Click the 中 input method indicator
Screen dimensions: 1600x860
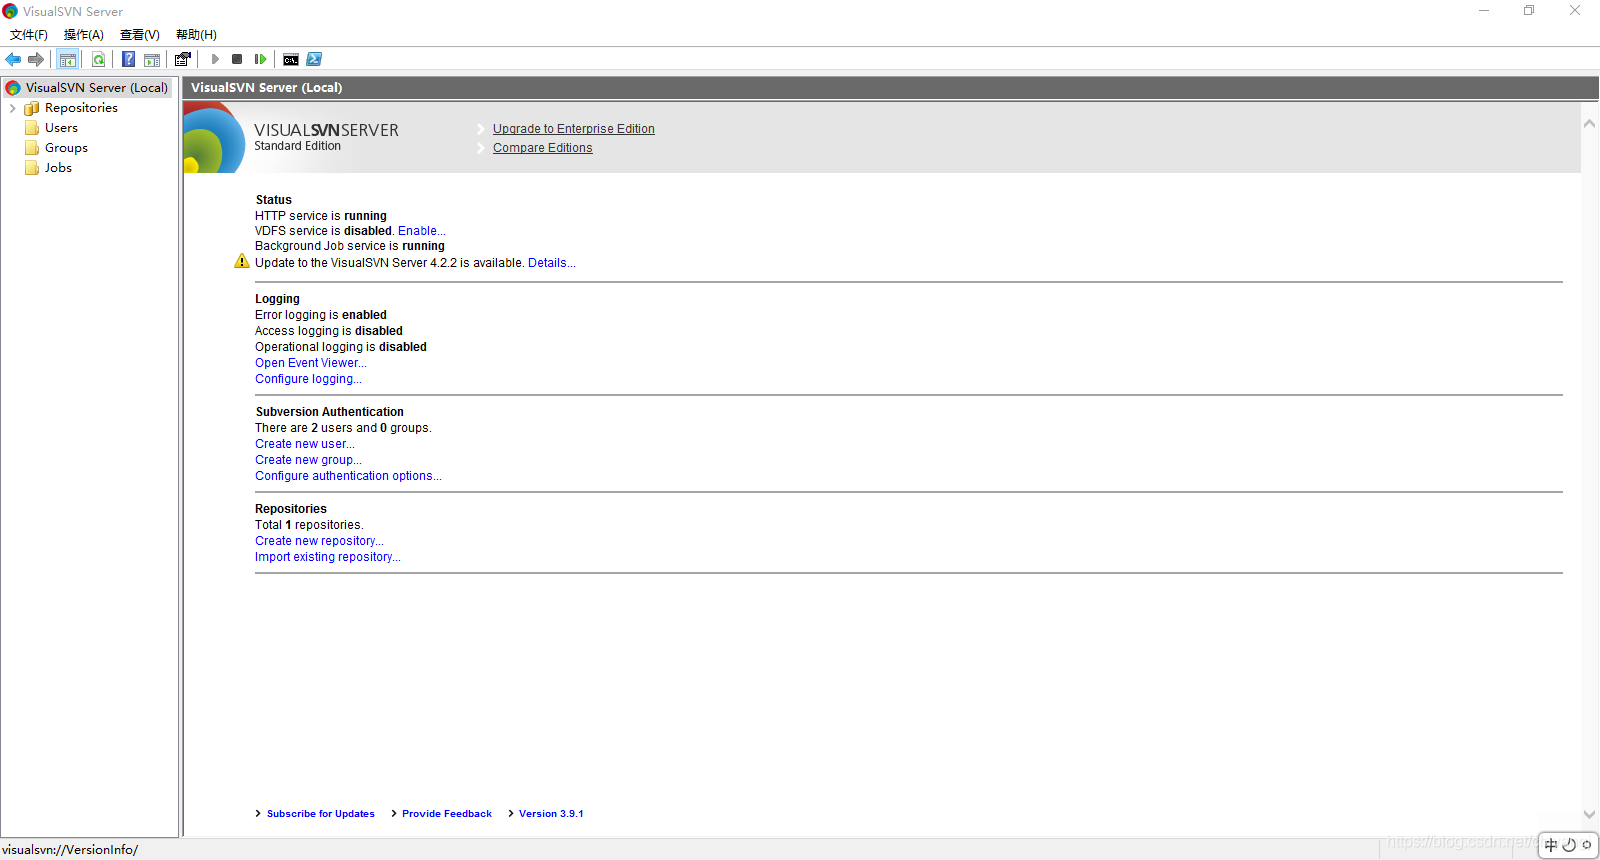click(x=1551, y=845)
